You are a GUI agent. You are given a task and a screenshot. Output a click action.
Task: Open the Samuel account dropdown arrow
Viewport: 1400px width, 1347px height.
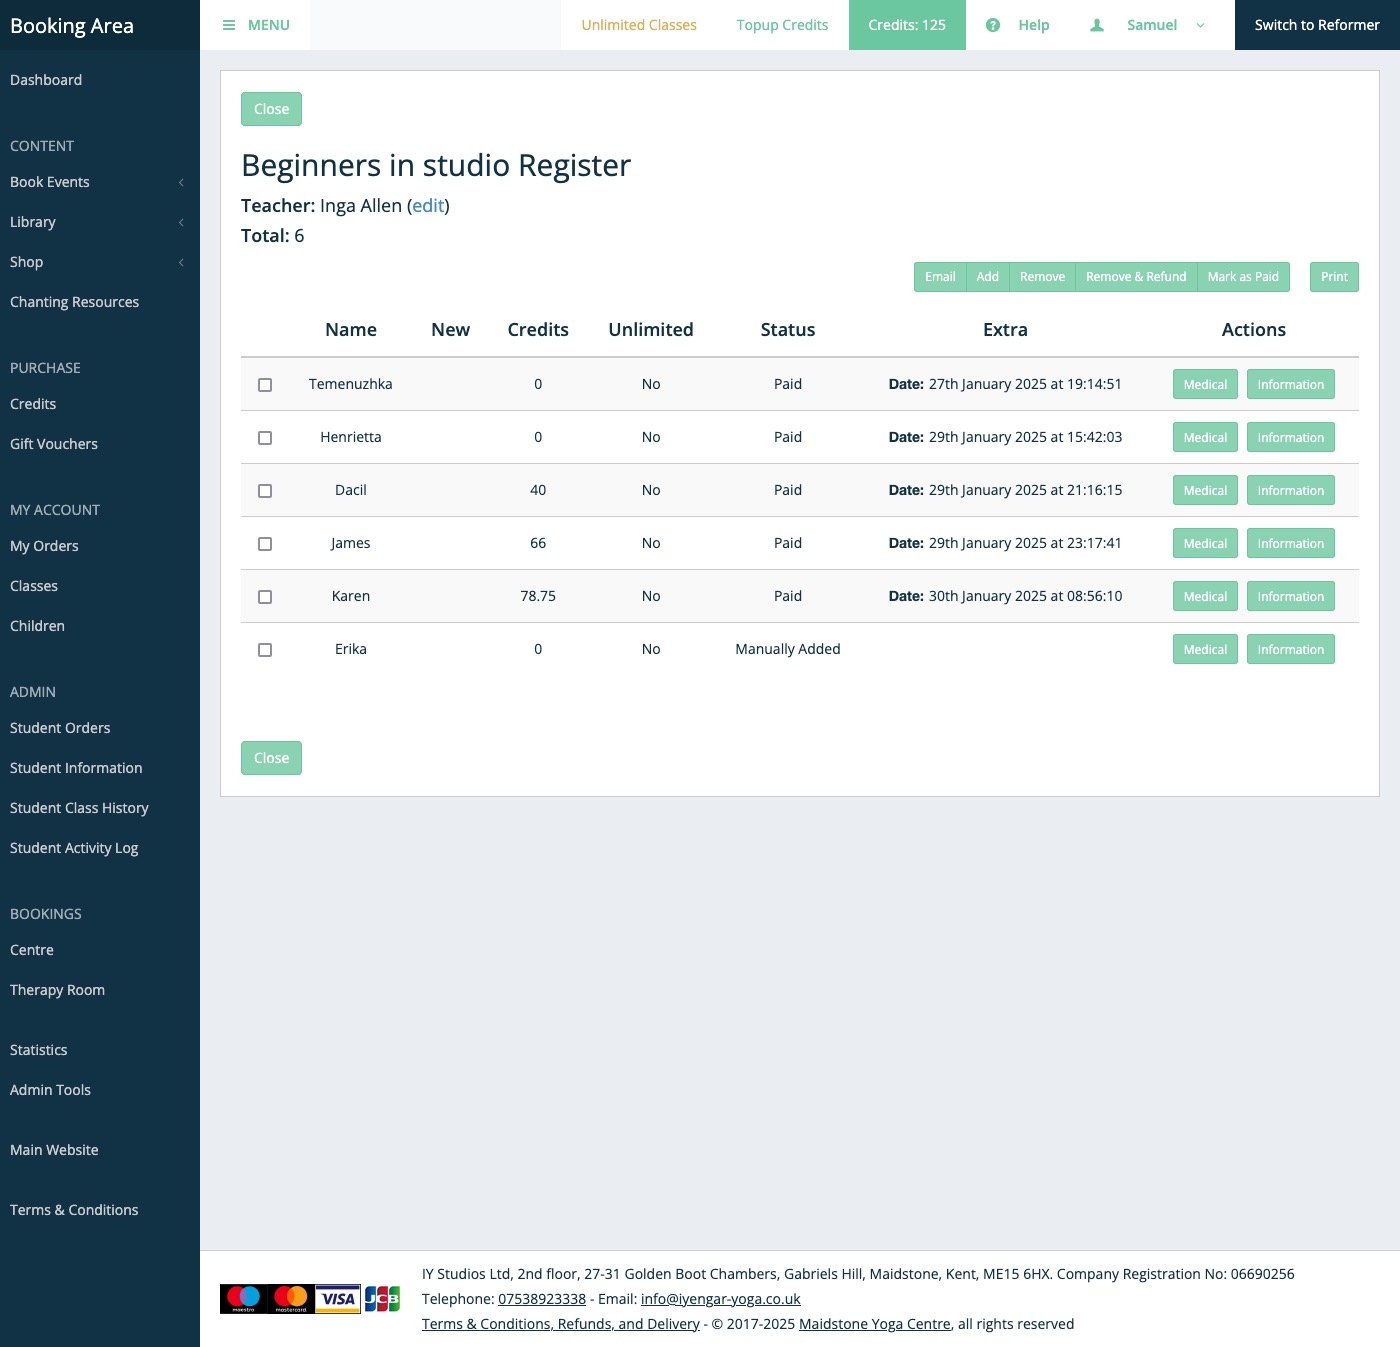tap(1200, 25)
